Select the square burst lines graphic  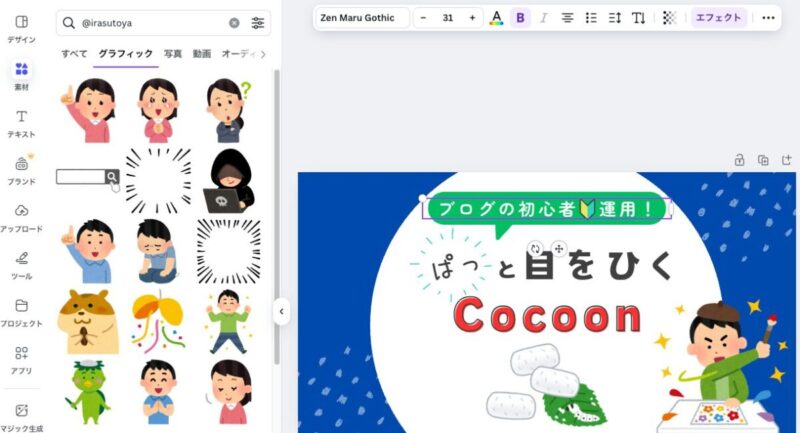click(229, 251)
